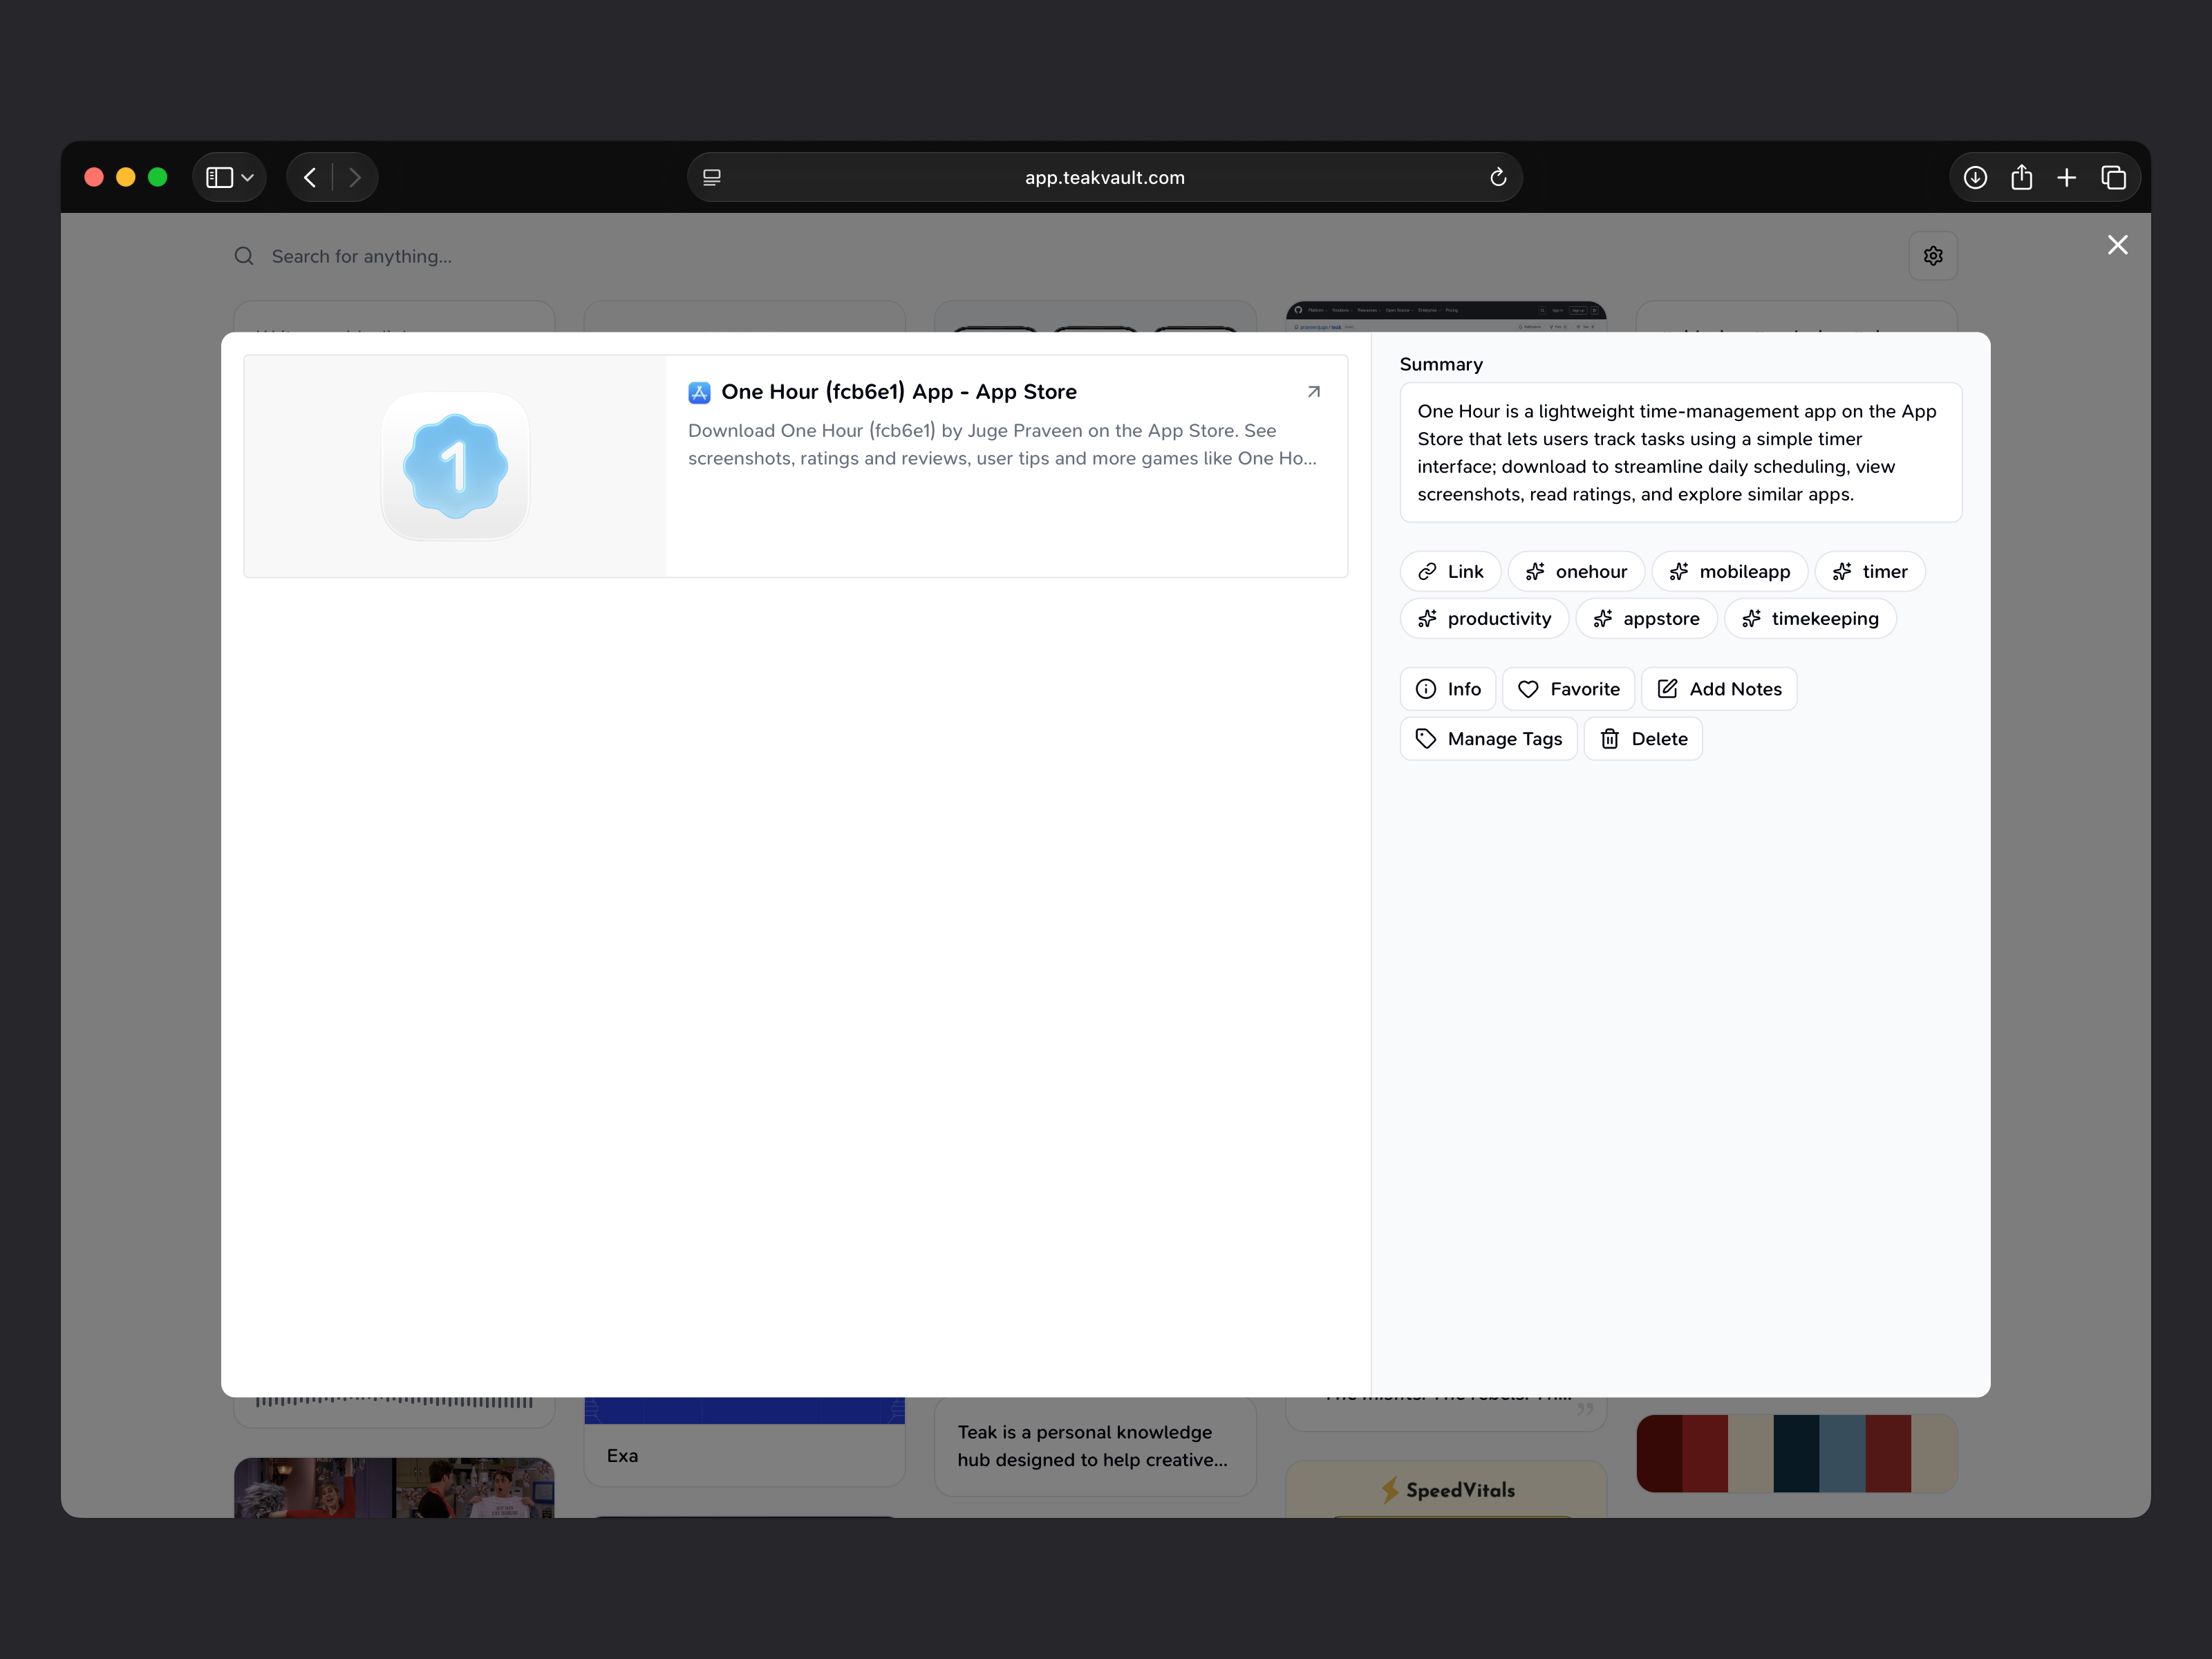Image resolution: width=2212 pixels, height=1659 pixels.
Task: Open the external link arrow icon
Action: pos(1314,392)
